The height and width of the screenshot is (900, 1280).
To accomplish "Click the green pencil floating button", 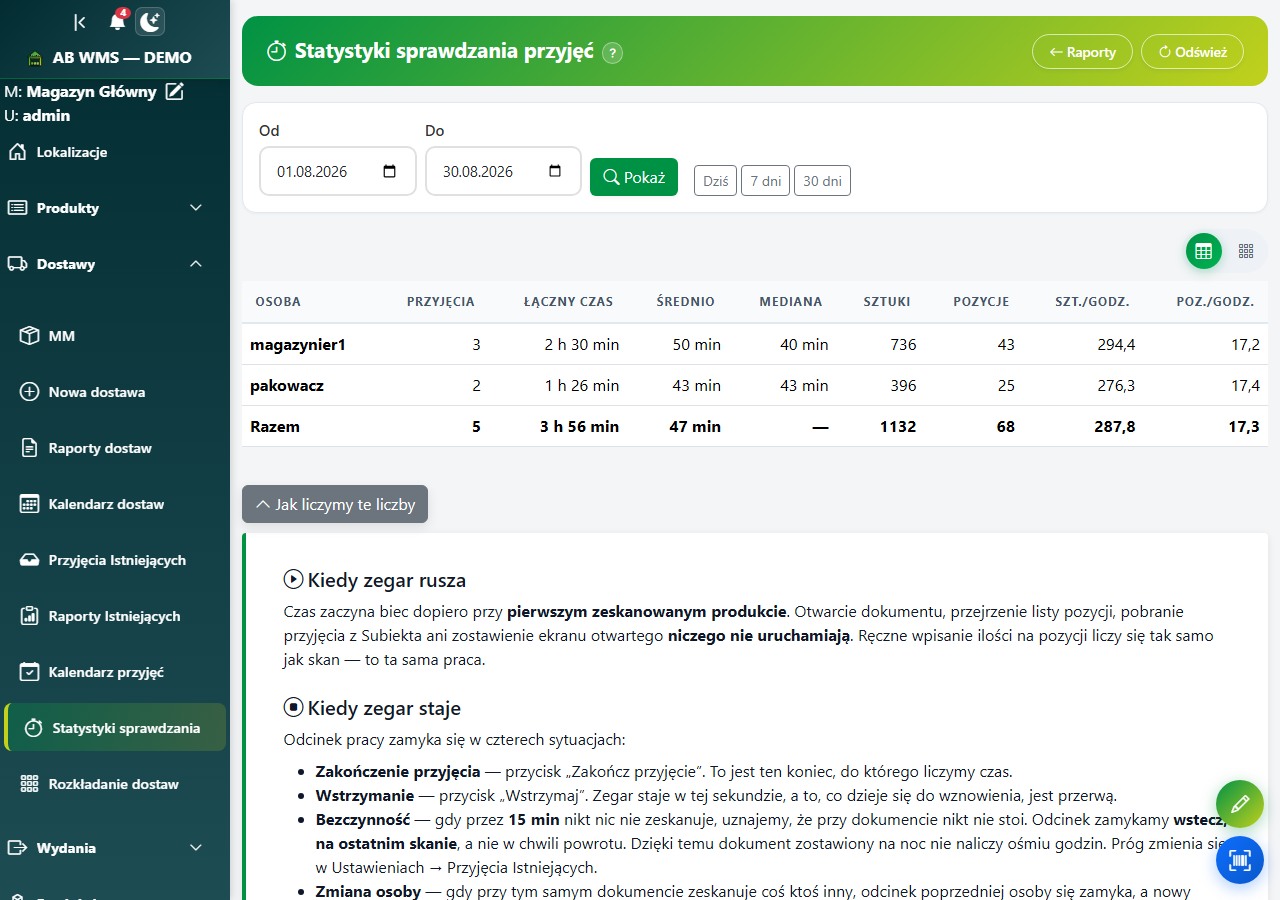I will [x=1240, y=804].
